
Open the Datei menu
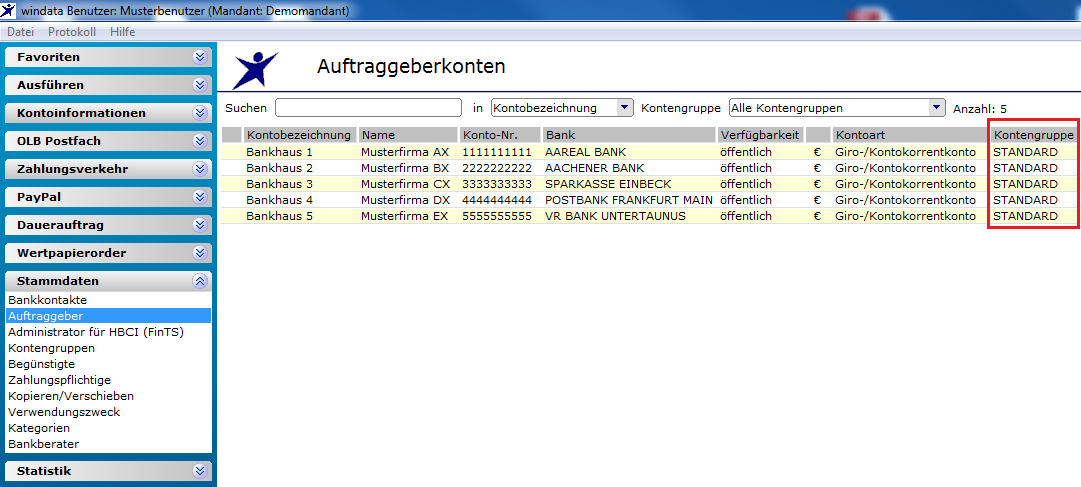pos(20,32)
